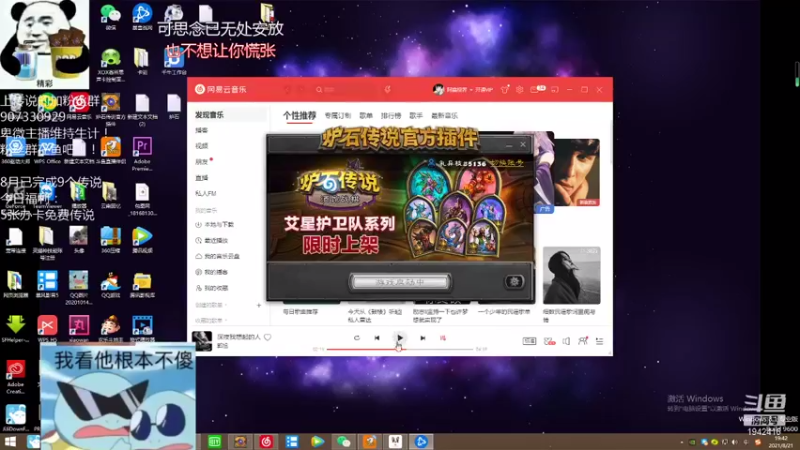The height and width of the screenshot is (450, 800).
Task: Open the QQ游戏 desktop shortcut
Action: point(110,285)
